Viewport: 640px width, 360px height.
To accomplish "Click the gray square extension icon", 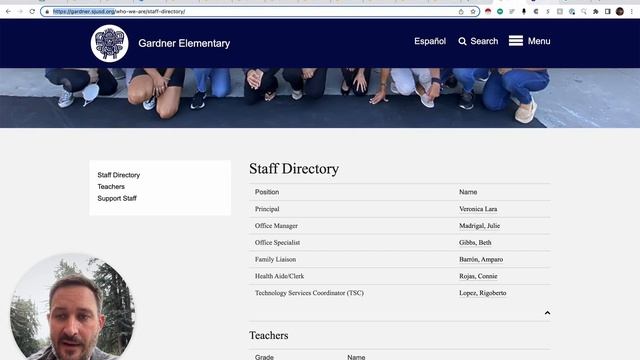I will (560, 11).
